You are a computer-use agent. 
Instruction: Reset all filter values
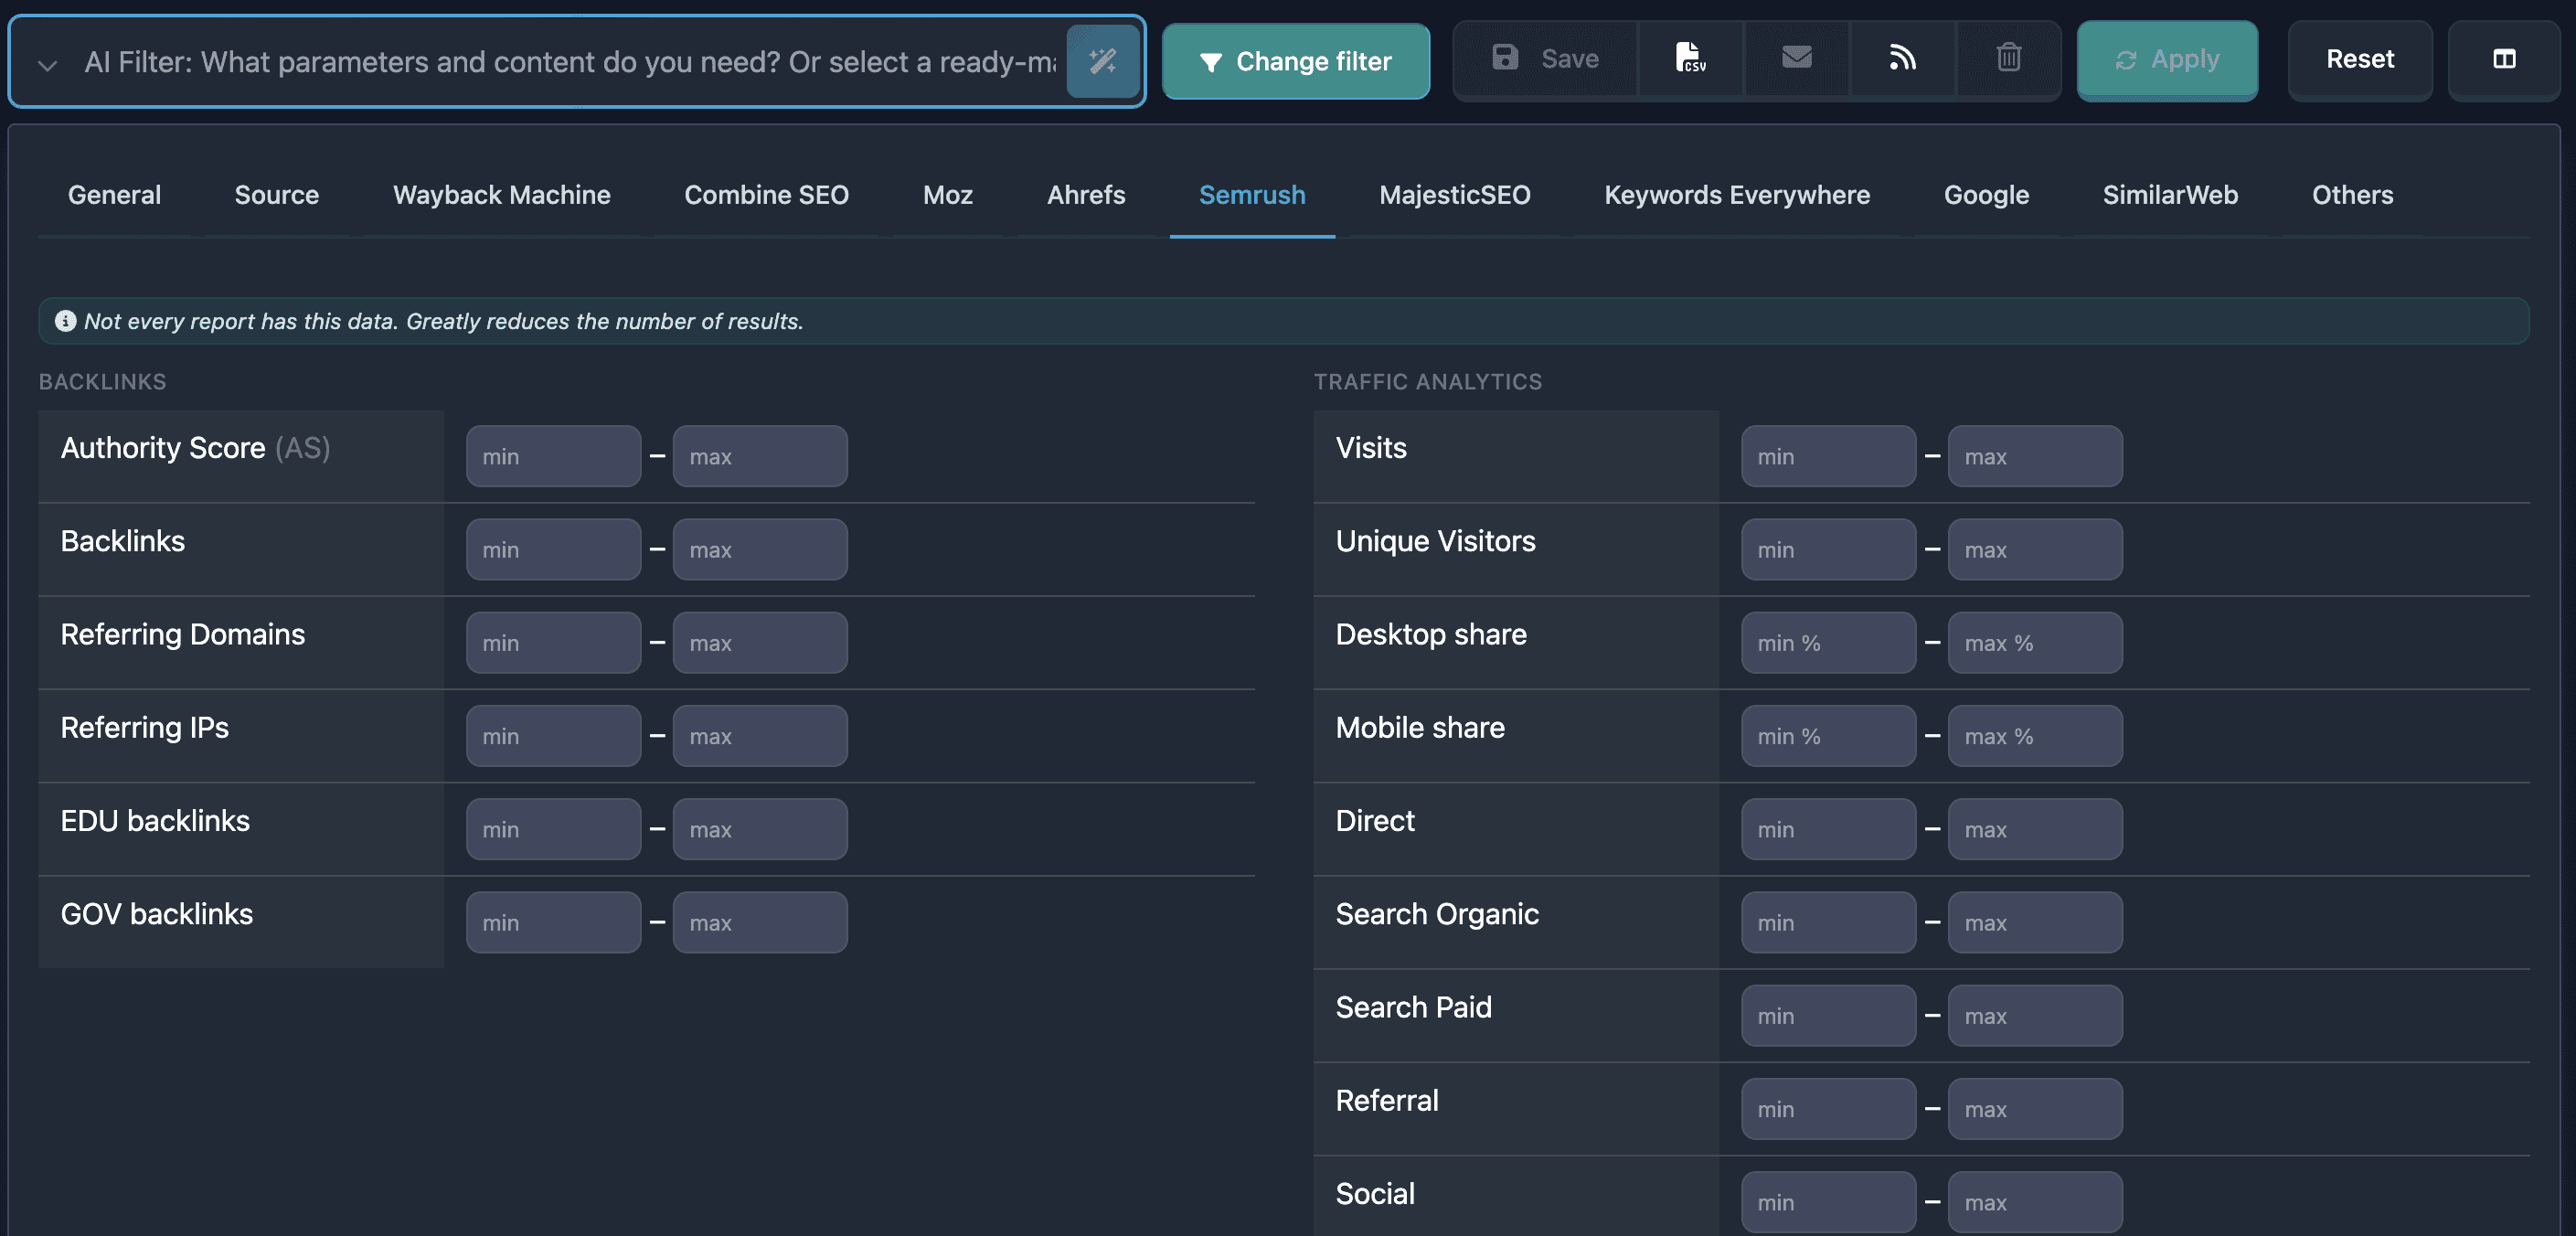(2360, 59)
